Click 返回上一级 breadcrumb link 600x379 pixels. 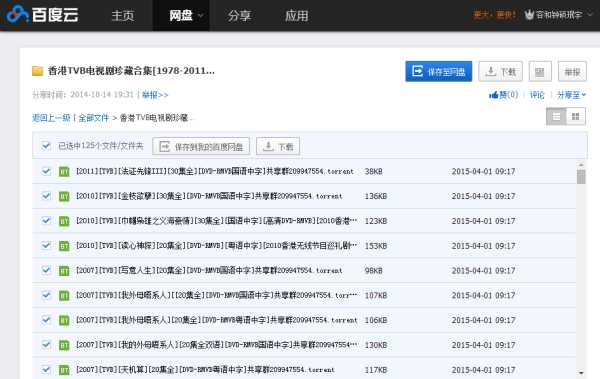51,118
